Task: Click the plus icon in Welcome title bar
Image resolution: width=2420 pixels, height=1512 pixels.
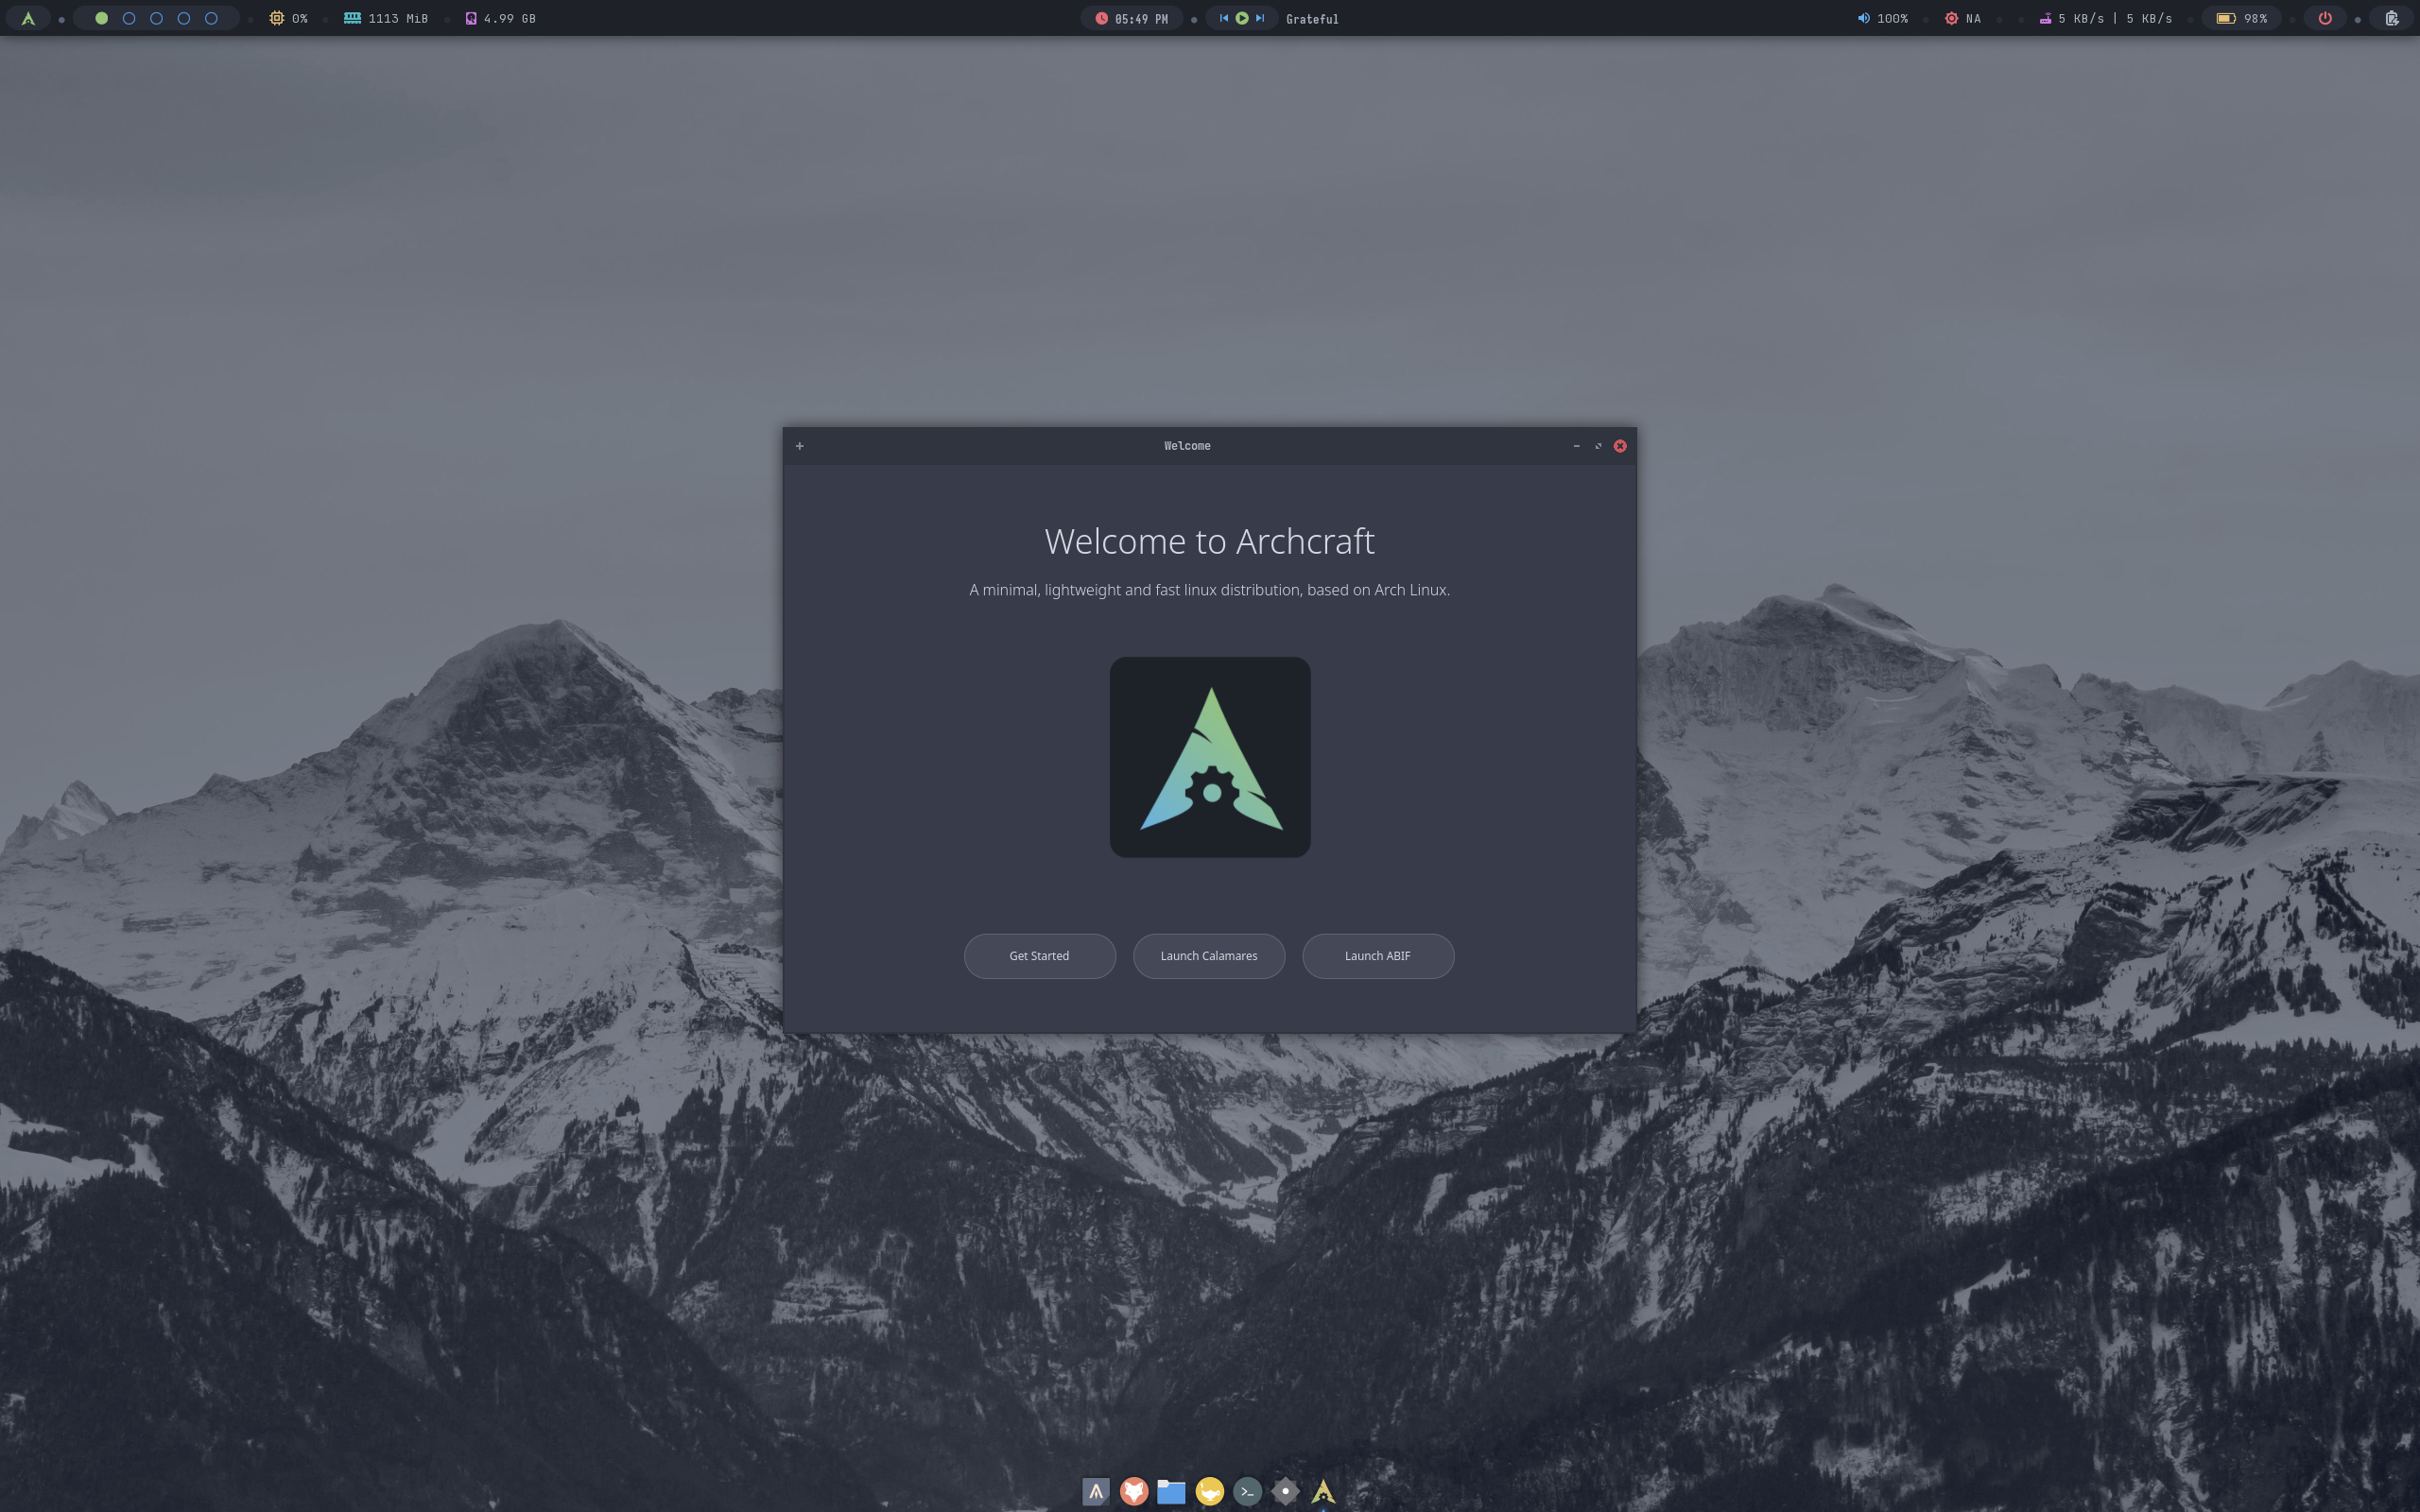Action: coord(799,446)
